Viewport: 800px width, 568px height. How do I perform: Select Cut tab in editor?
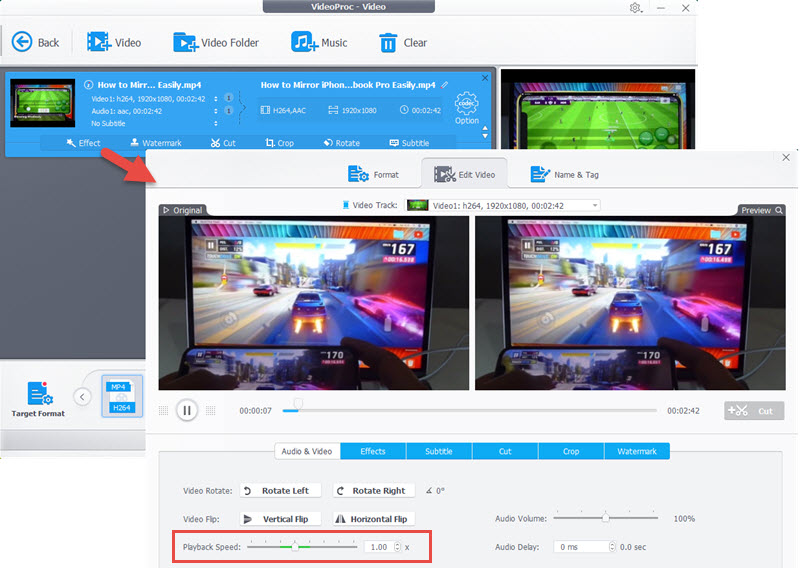pos(505,451)
